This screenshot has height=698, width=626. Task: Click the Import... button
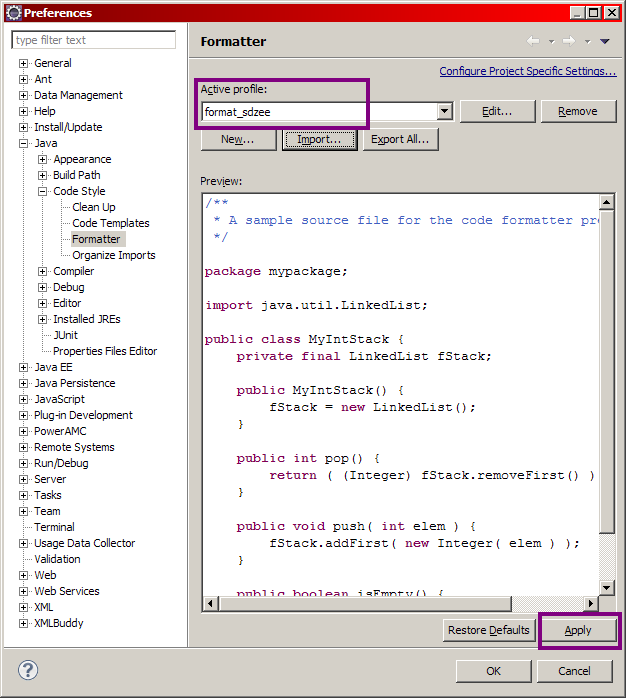[319, 140]
